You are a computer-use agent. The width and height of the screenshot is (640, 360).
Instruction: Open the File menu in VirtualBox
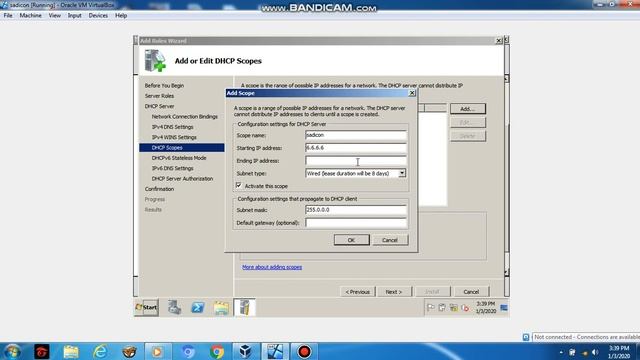click(8, 16)
